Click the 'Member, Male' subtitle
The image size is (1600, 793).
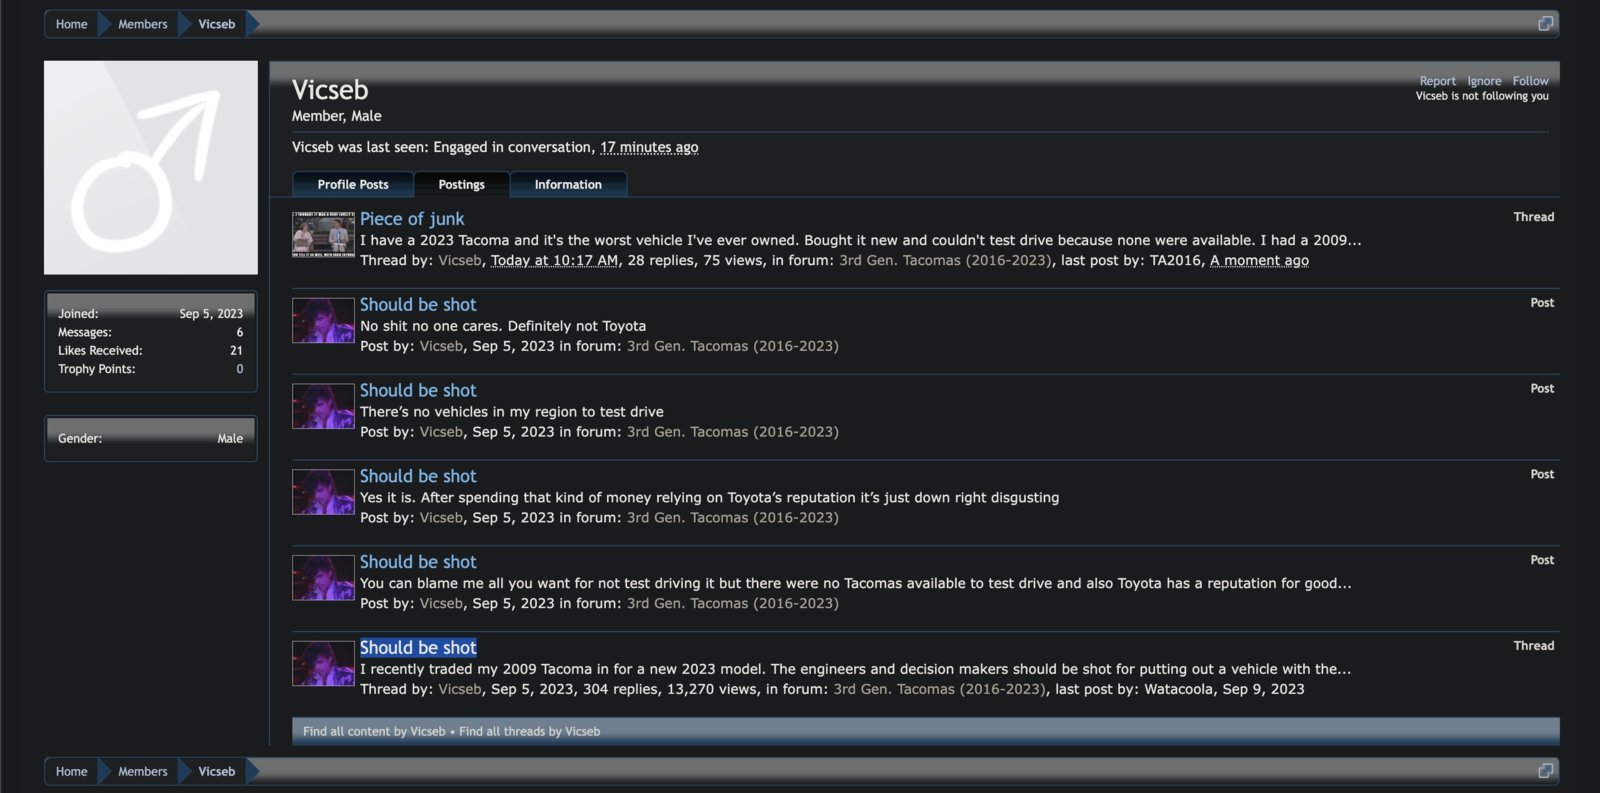pyautogui.click(x=337, y=116)
